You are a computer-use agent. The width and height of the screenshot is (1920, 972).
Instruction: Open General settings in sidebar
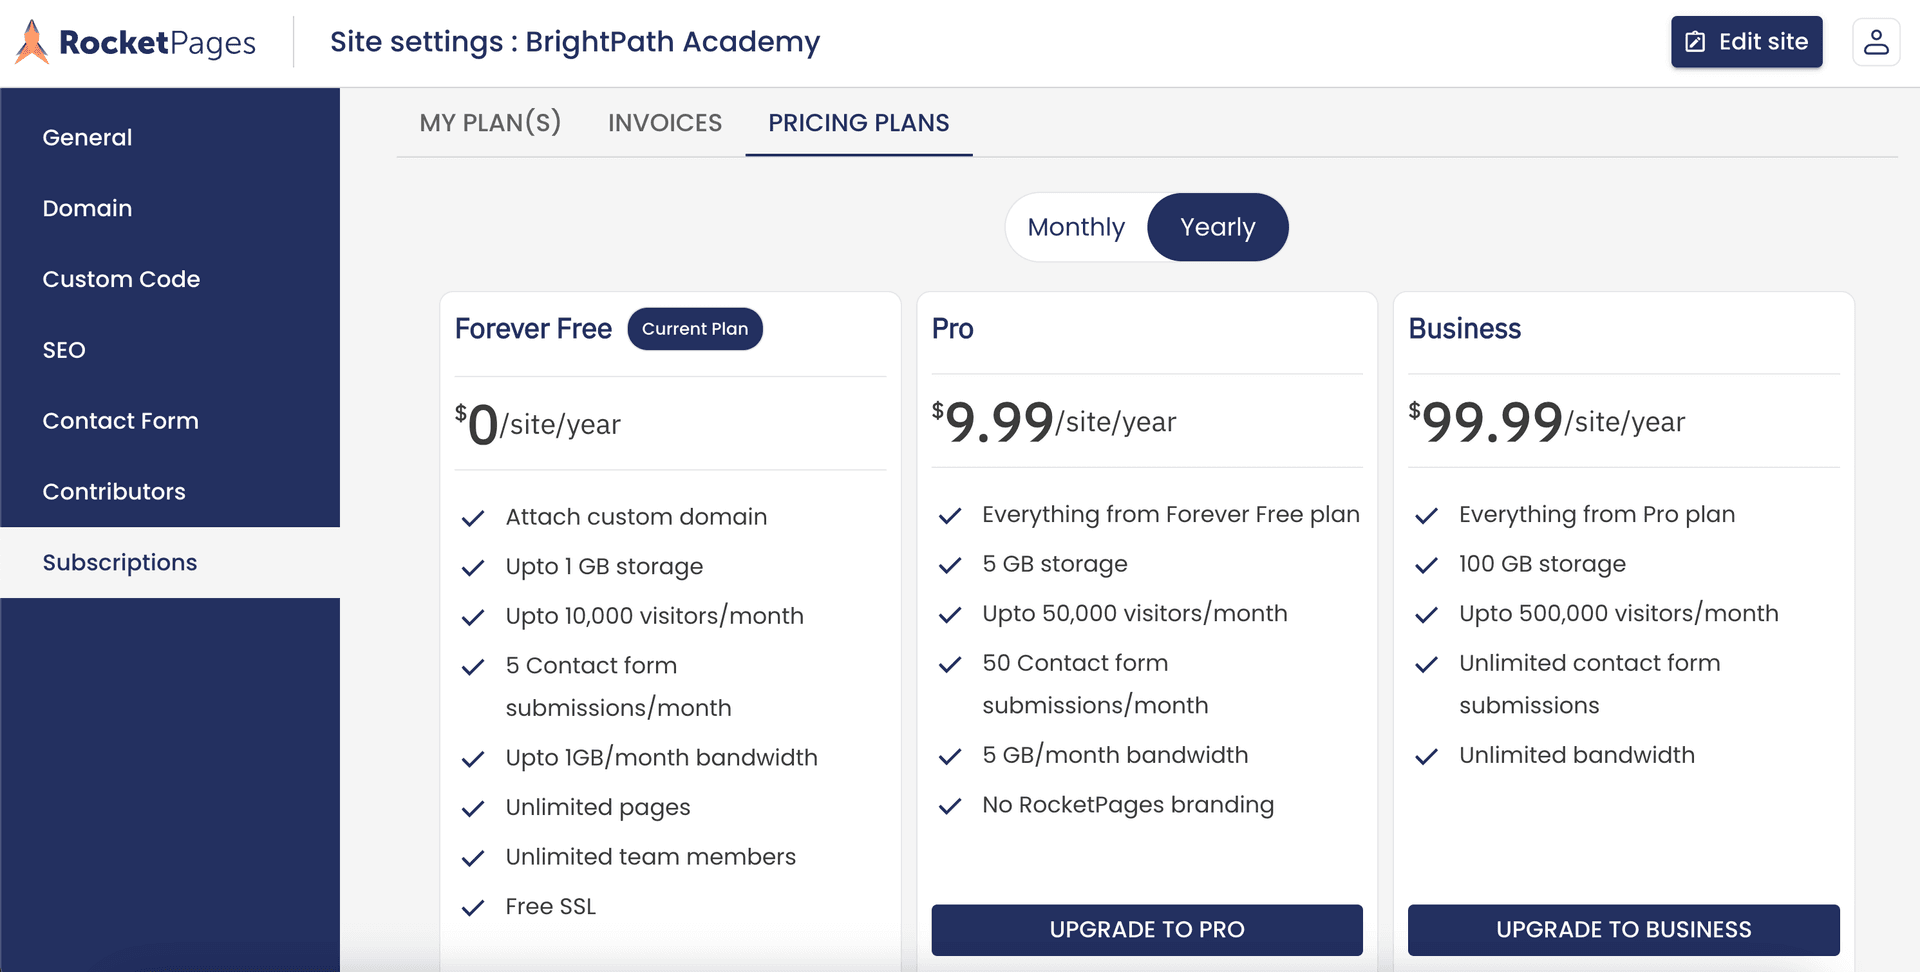(x=87, y=138)
